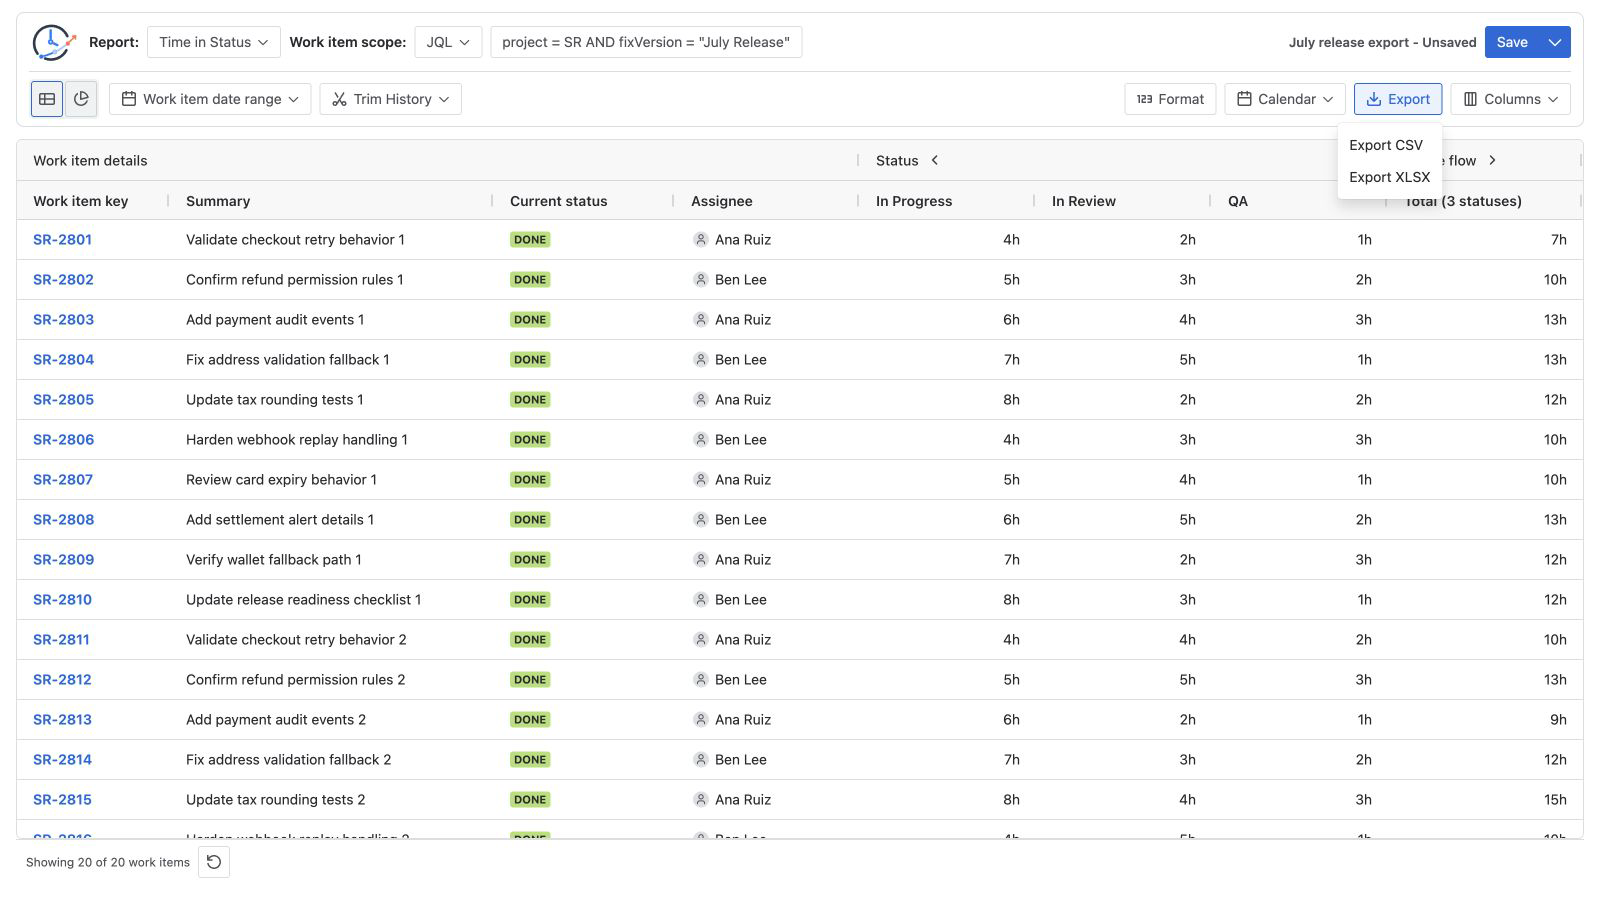Open work item SR-2804
Viewport: 1600px width, 900px height.
[x=63, y=360]
